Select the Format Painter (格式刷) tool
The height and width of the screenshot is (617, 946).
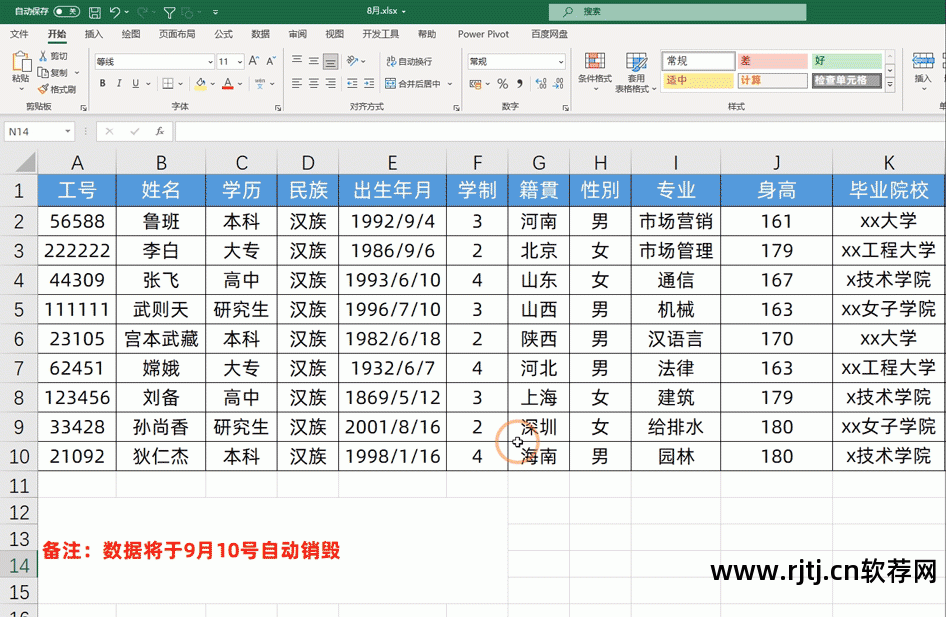click(x=43, y=88)
